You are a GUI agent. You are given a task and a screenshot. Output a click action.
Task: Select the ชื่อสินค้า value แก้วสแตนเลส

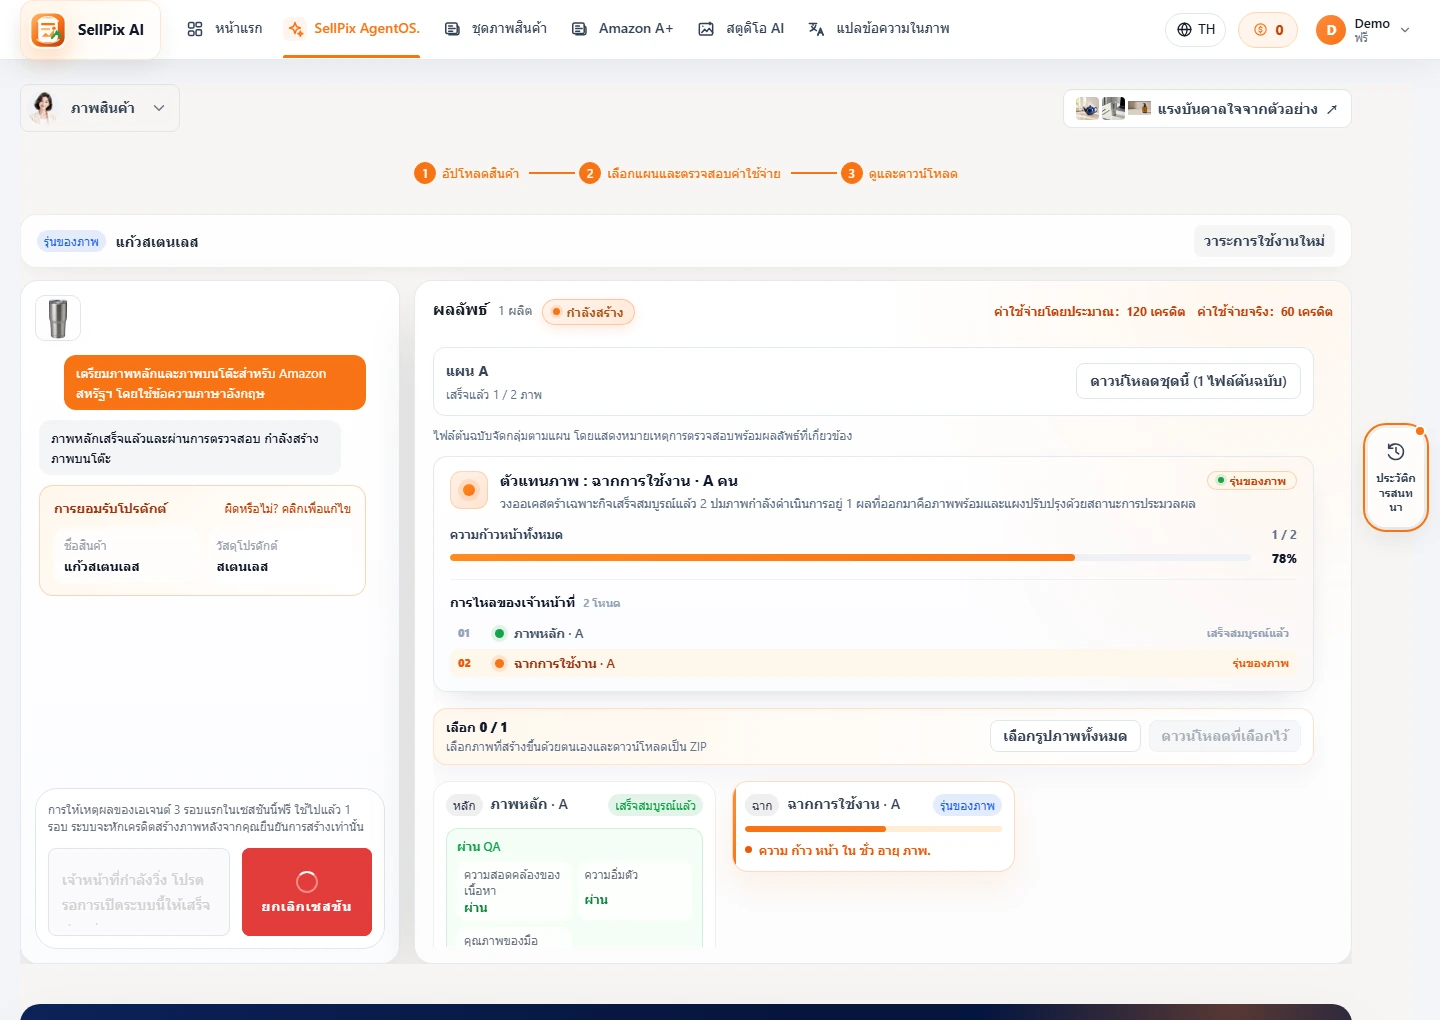102,567
